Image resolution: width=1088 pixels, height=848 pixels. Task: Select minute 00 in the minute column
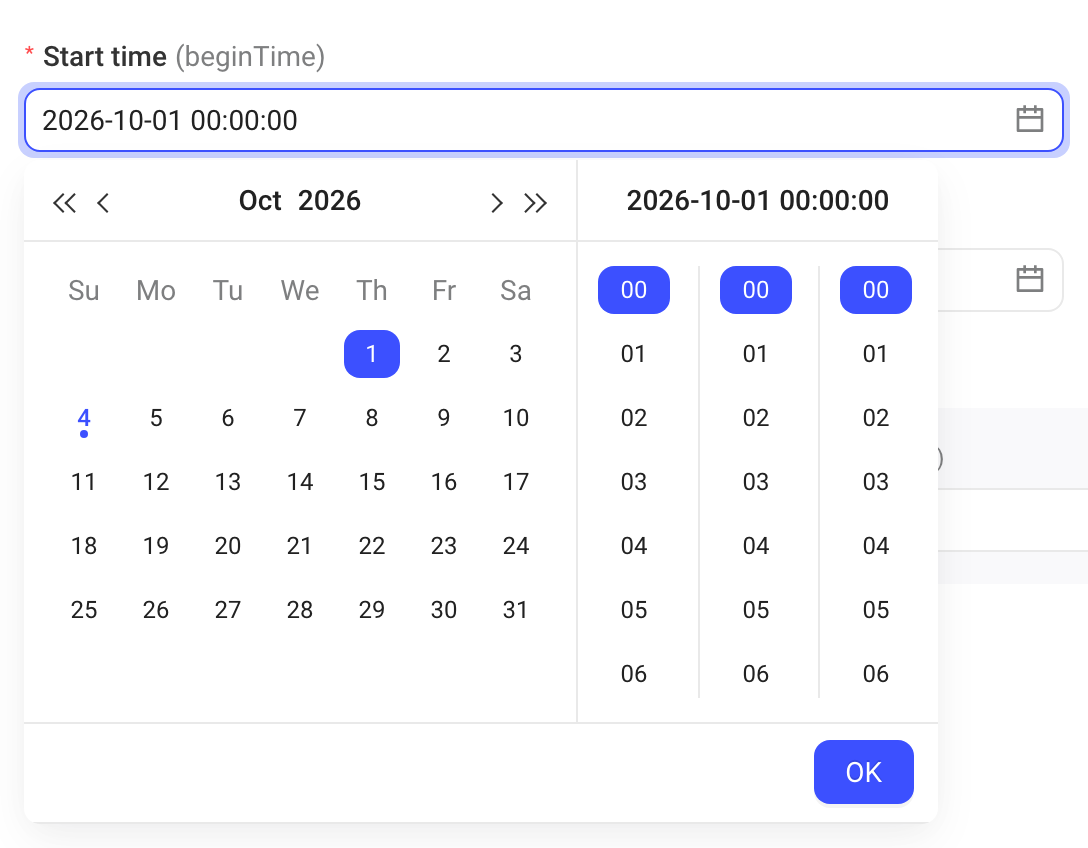click(756, 289)
